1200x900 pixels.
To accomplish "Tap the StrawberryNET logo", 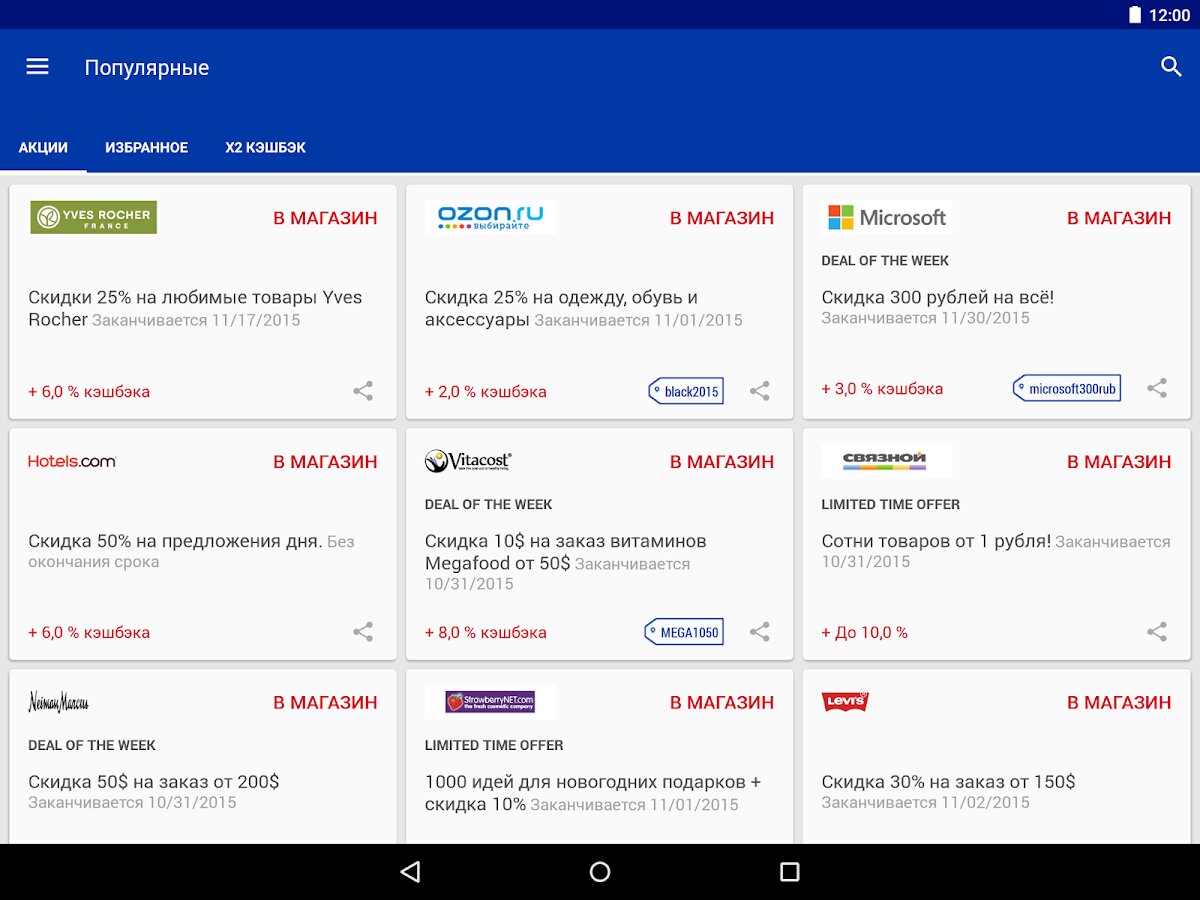I will (x=490, y=702).
